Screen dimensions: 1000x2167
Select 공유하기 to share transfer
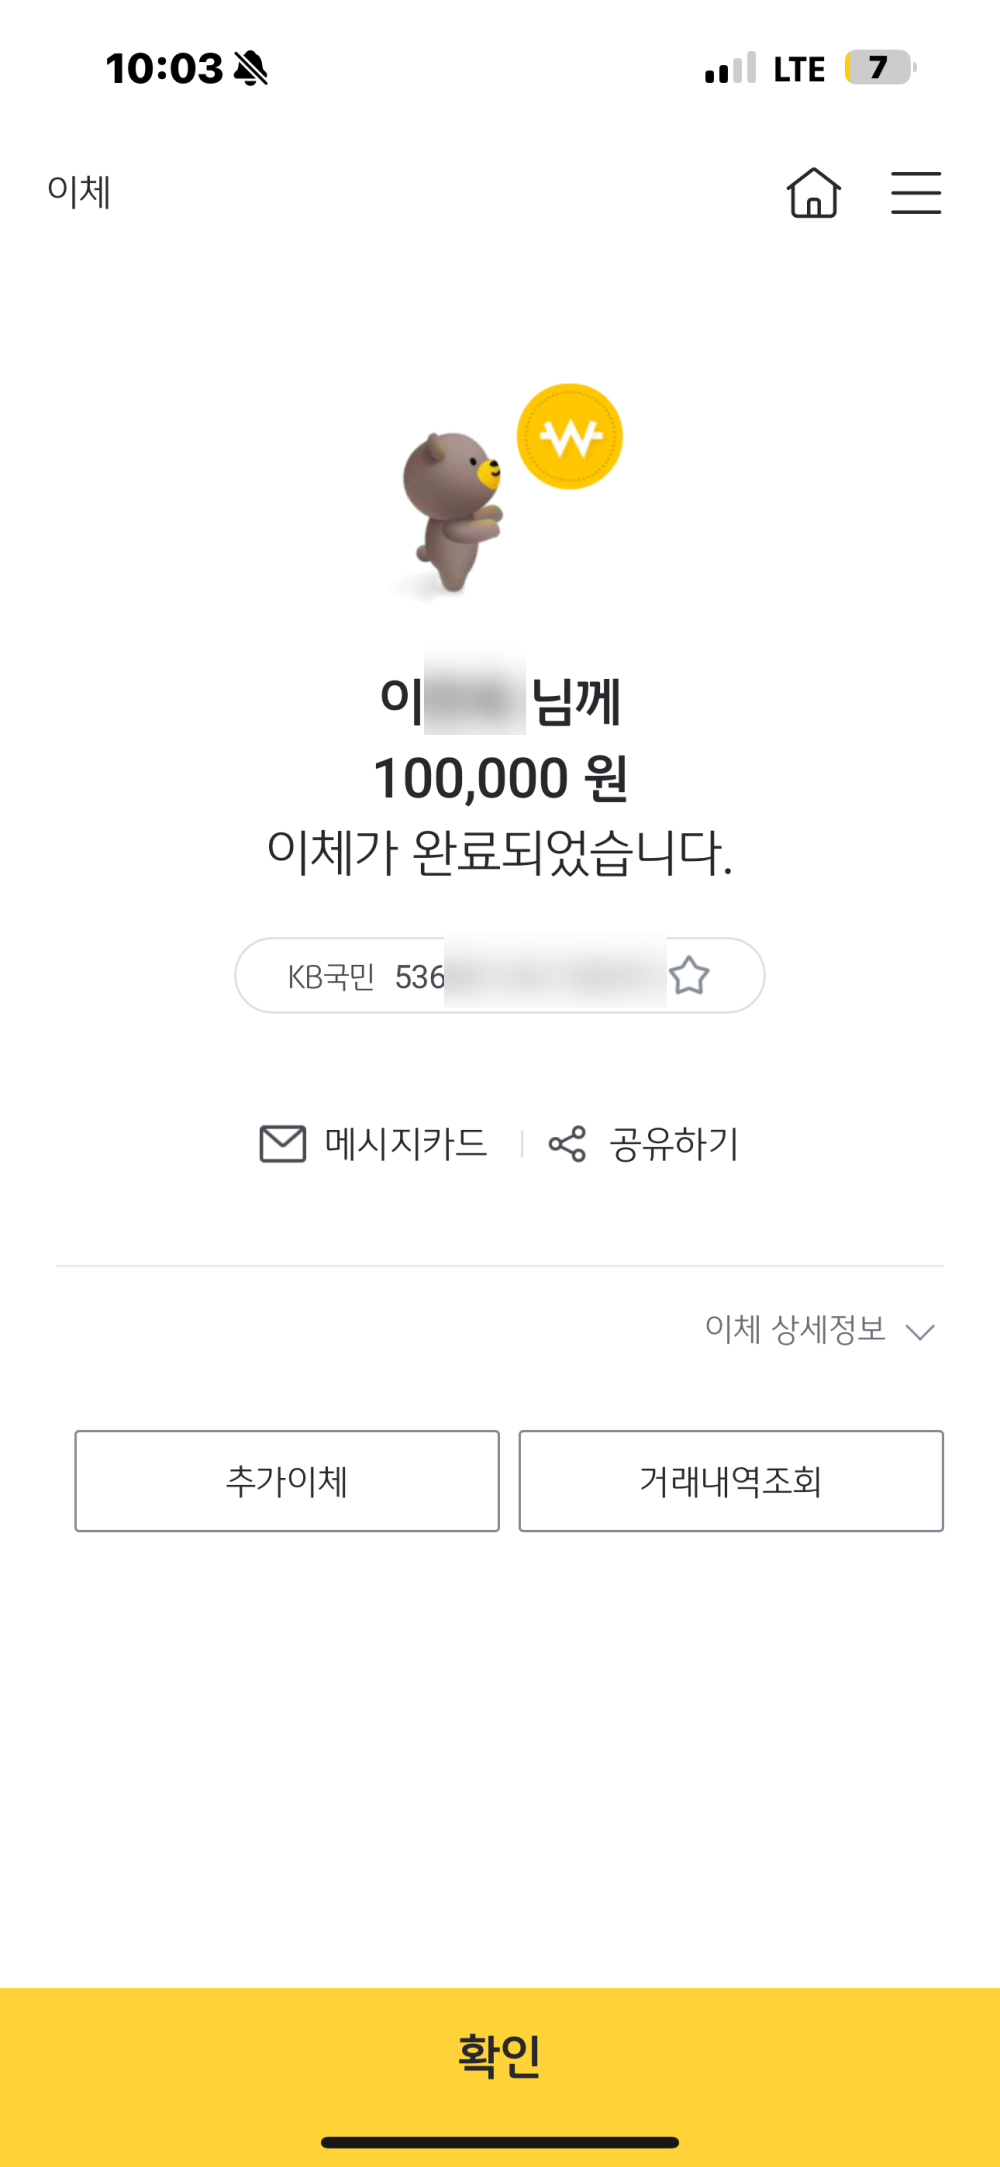click(674, 1144)
